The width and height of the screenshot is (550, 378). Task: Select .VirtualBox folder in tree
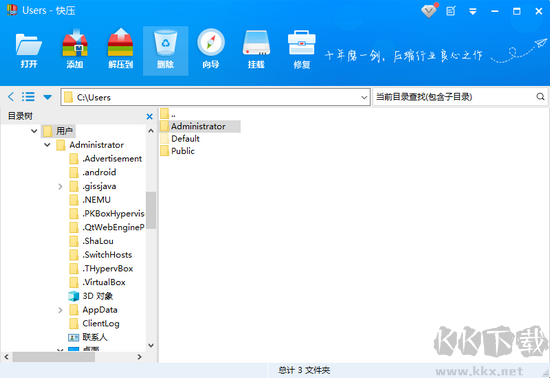coord(97,282)
